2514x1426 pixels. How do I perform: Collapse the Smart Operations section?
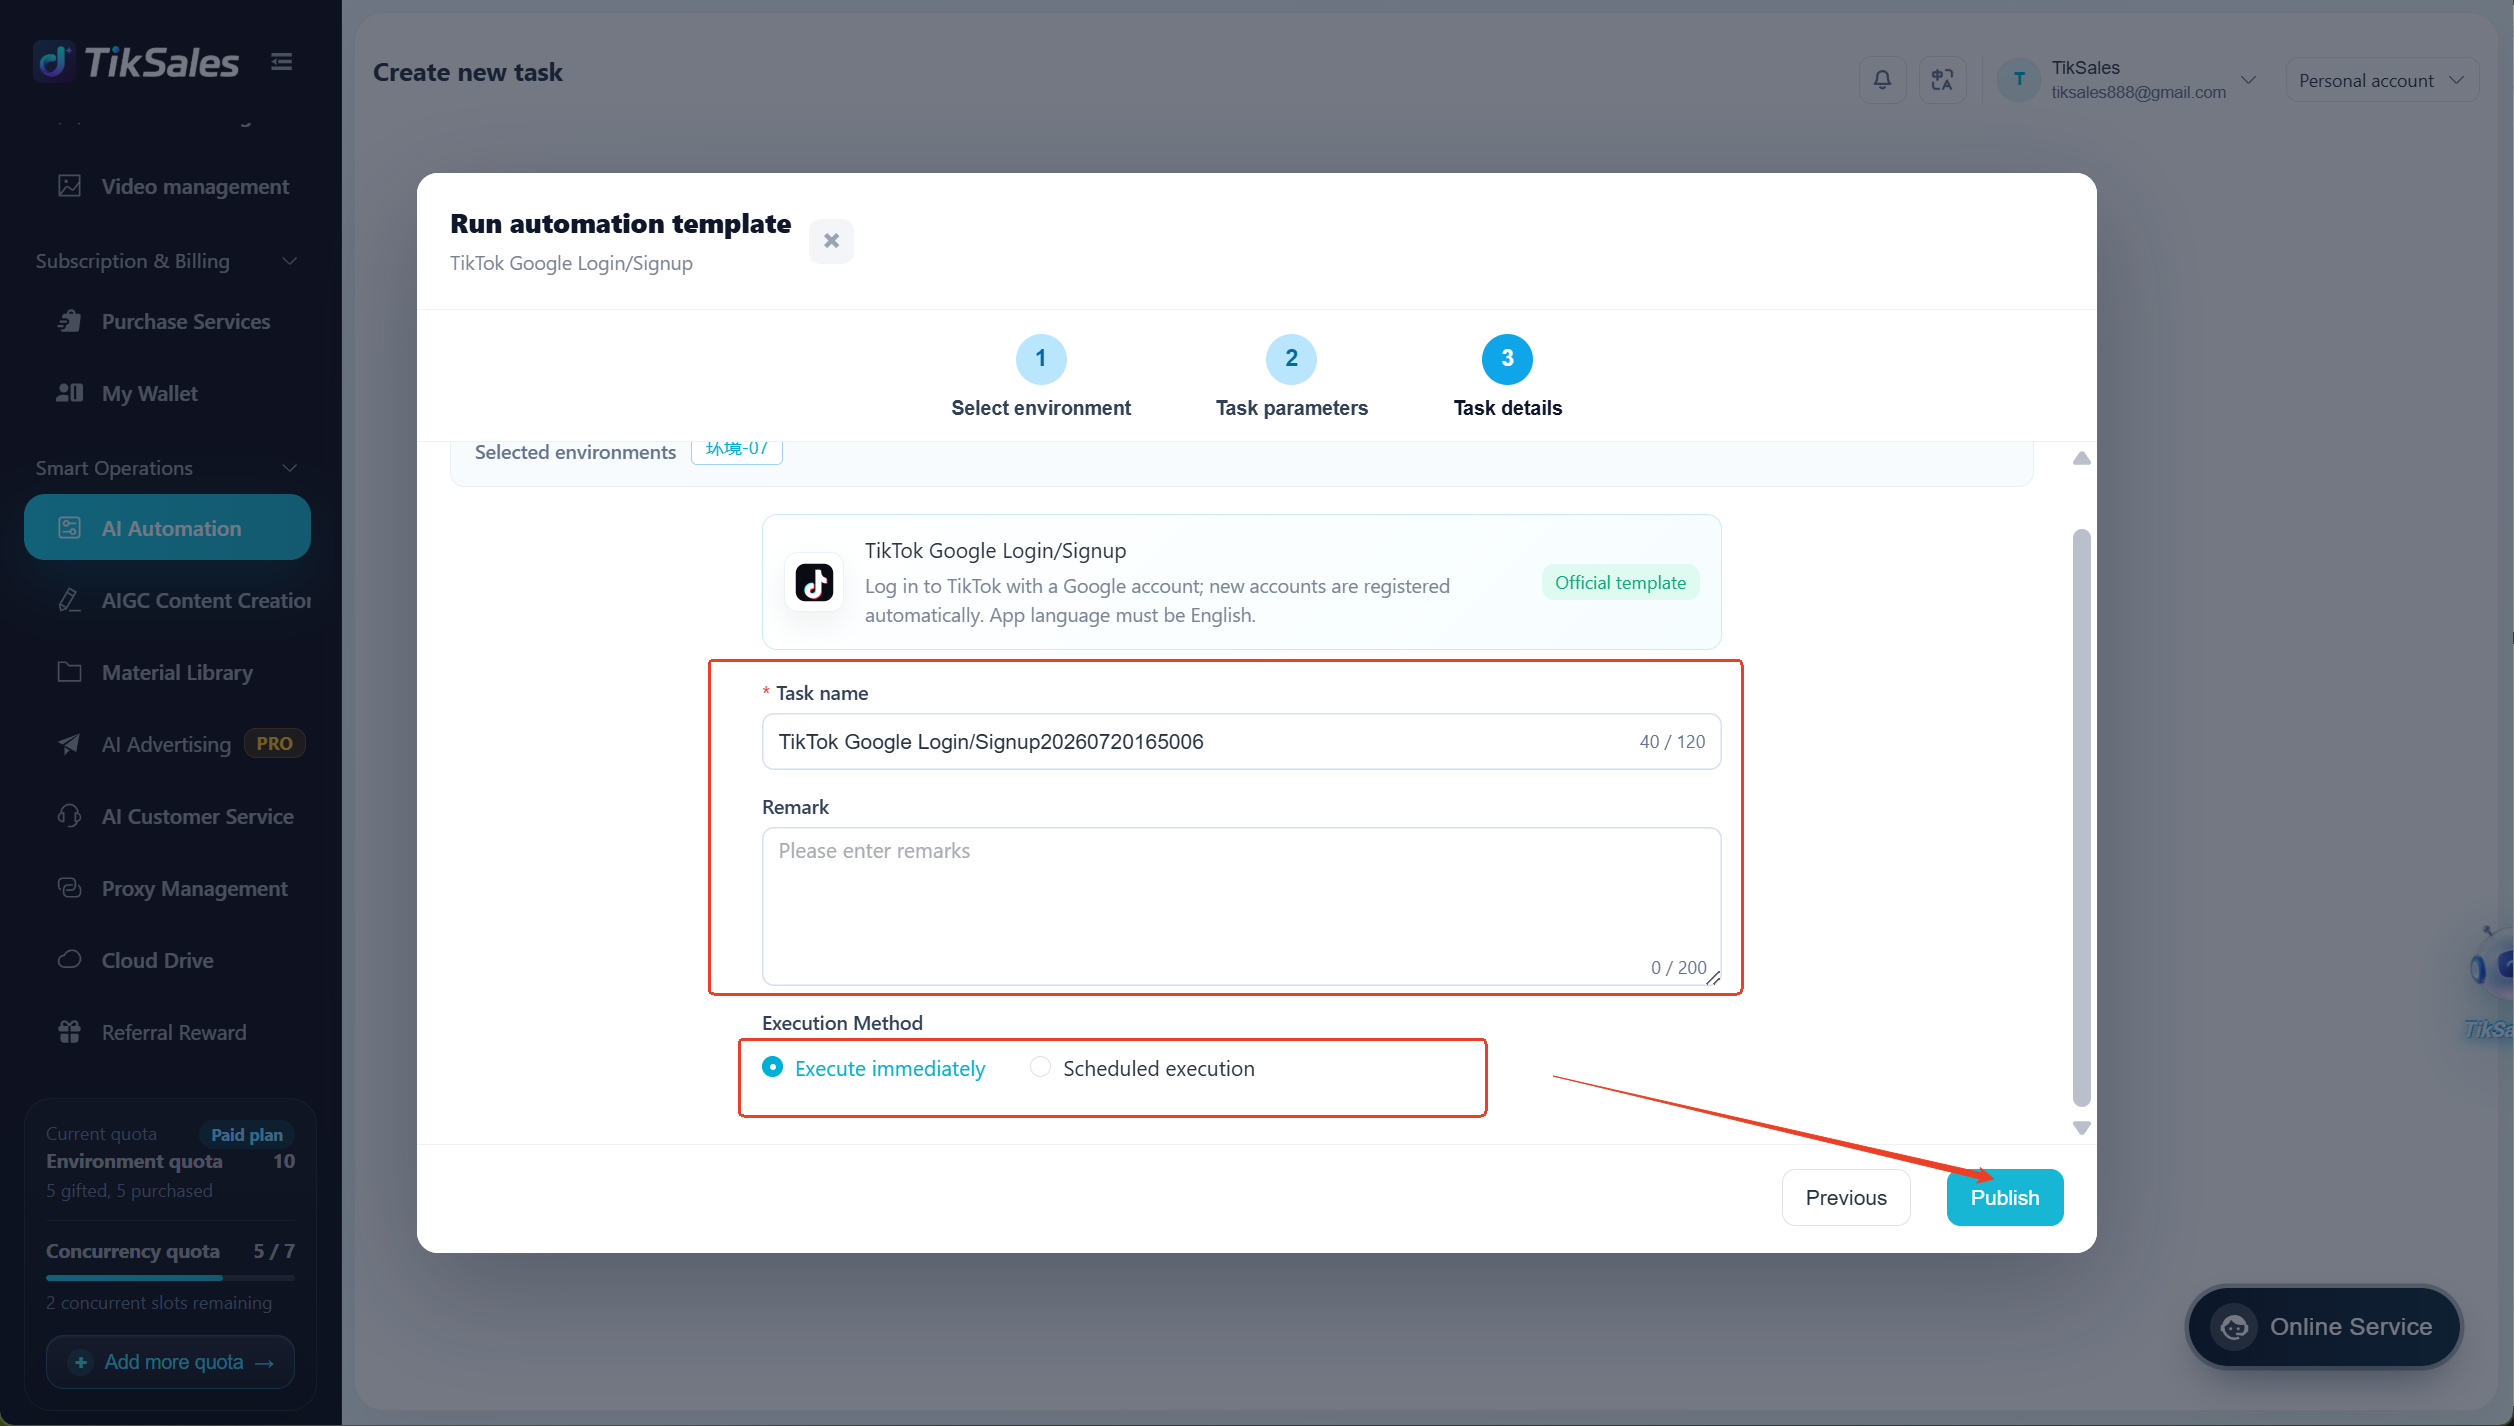pos(289,468)
